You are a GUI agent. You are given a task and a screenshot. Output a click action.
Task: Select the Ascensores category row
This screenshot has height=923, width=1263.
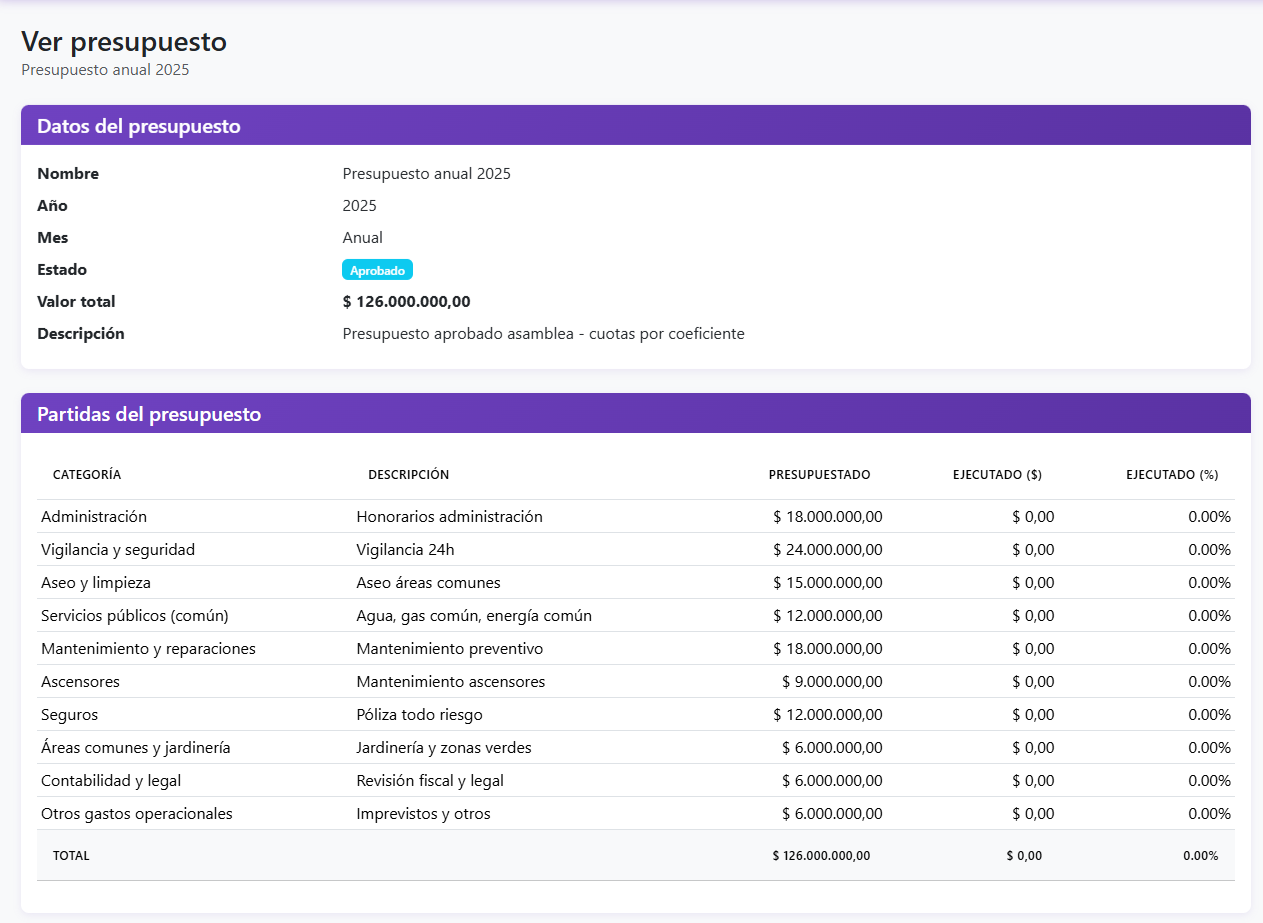click(x=636, y=682)
